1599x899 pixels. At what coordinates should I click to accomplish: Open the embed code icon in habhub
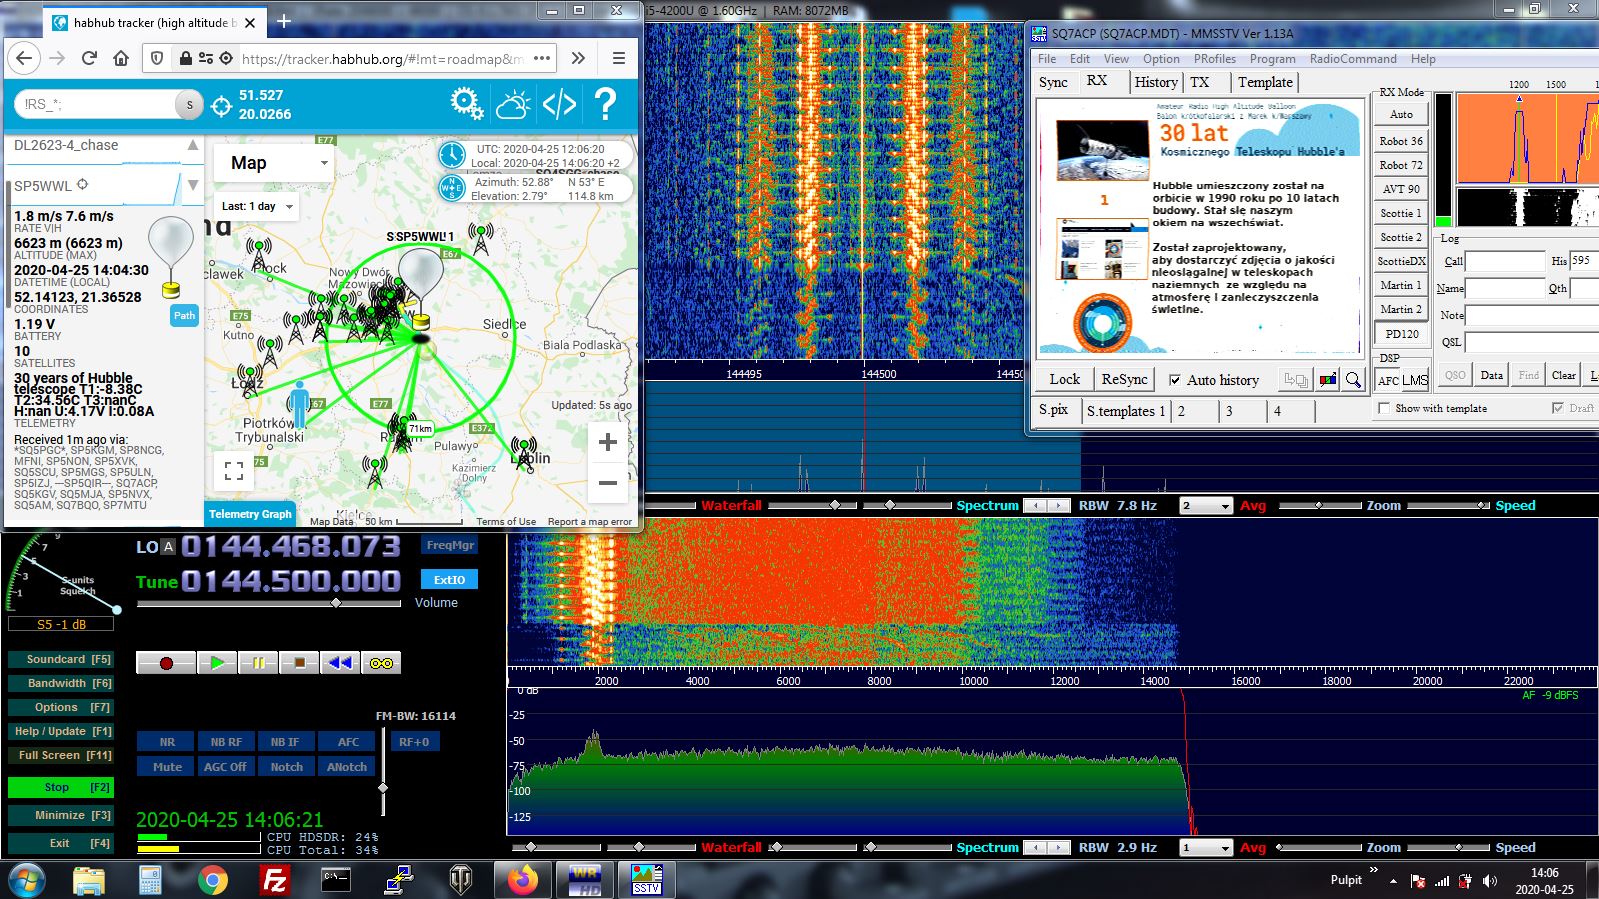pyautogui.click(x=559, y=103)
